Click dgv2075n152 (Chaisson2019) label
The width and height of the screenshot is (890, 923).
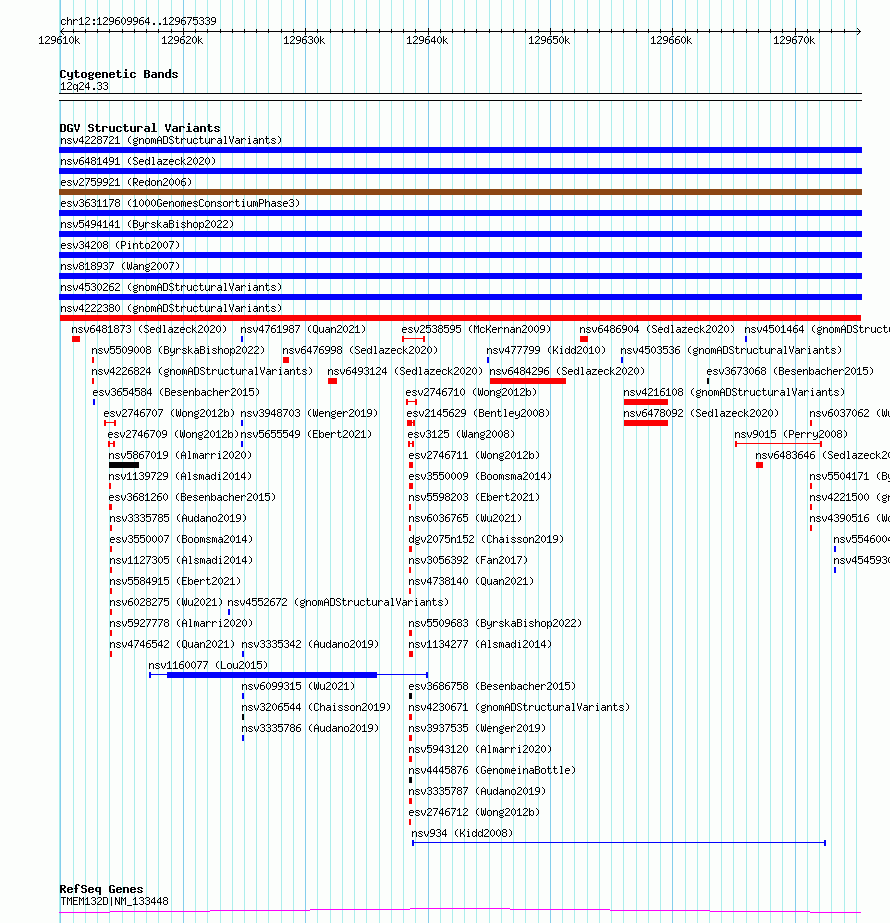coord(486,539)
